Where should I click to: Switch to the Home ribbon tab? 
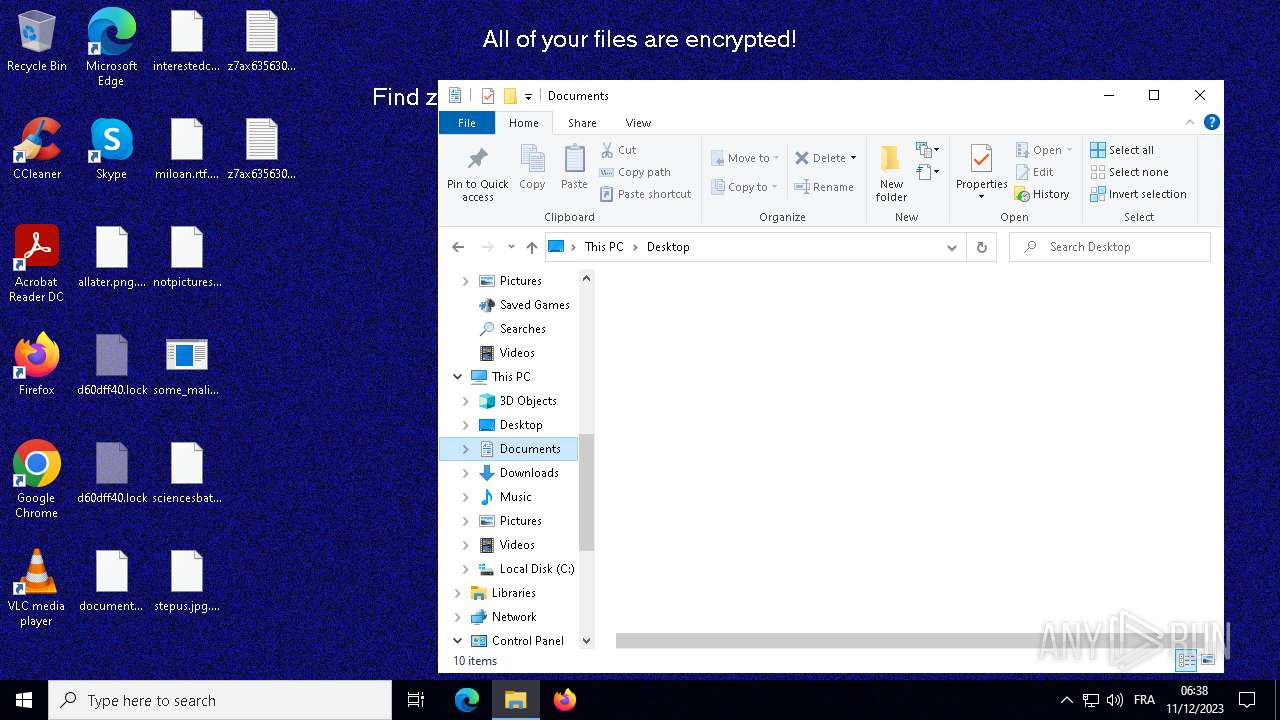(x=523, y=123)
